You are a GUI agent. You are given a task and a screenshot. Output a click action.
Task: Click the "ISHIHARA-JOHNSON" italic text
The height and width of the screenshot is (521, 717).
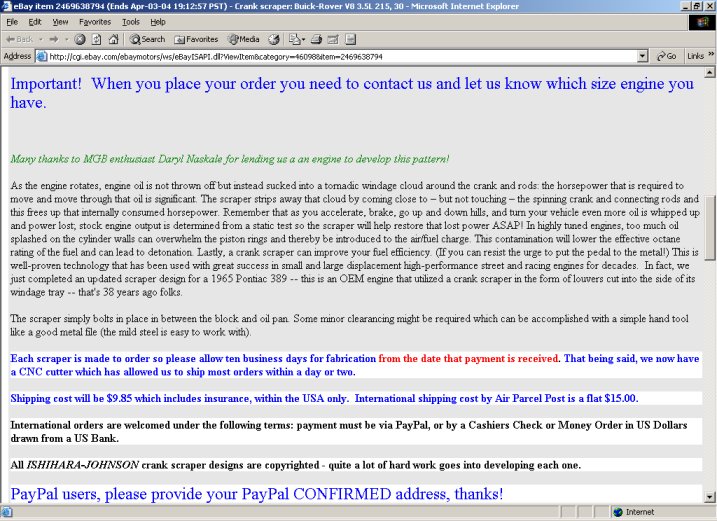(x=83, y=465)
